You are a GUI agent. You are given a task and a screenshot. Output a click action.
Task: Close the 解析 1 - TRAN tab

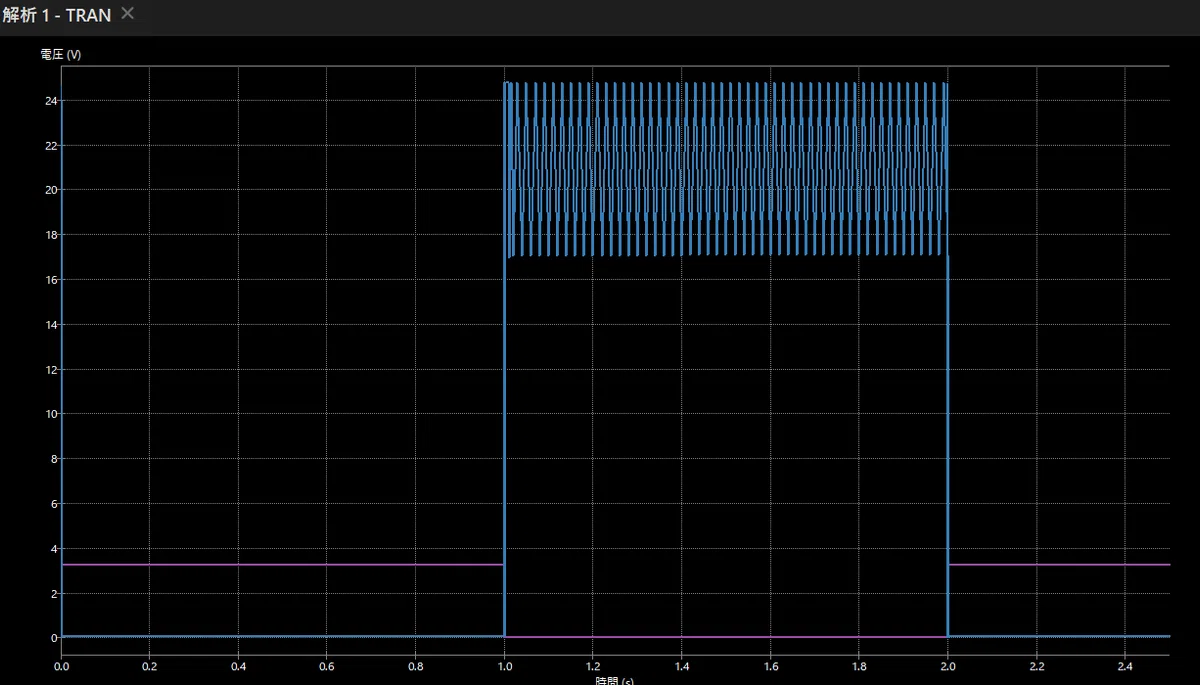pyautogui.click(x=127, y=13)
